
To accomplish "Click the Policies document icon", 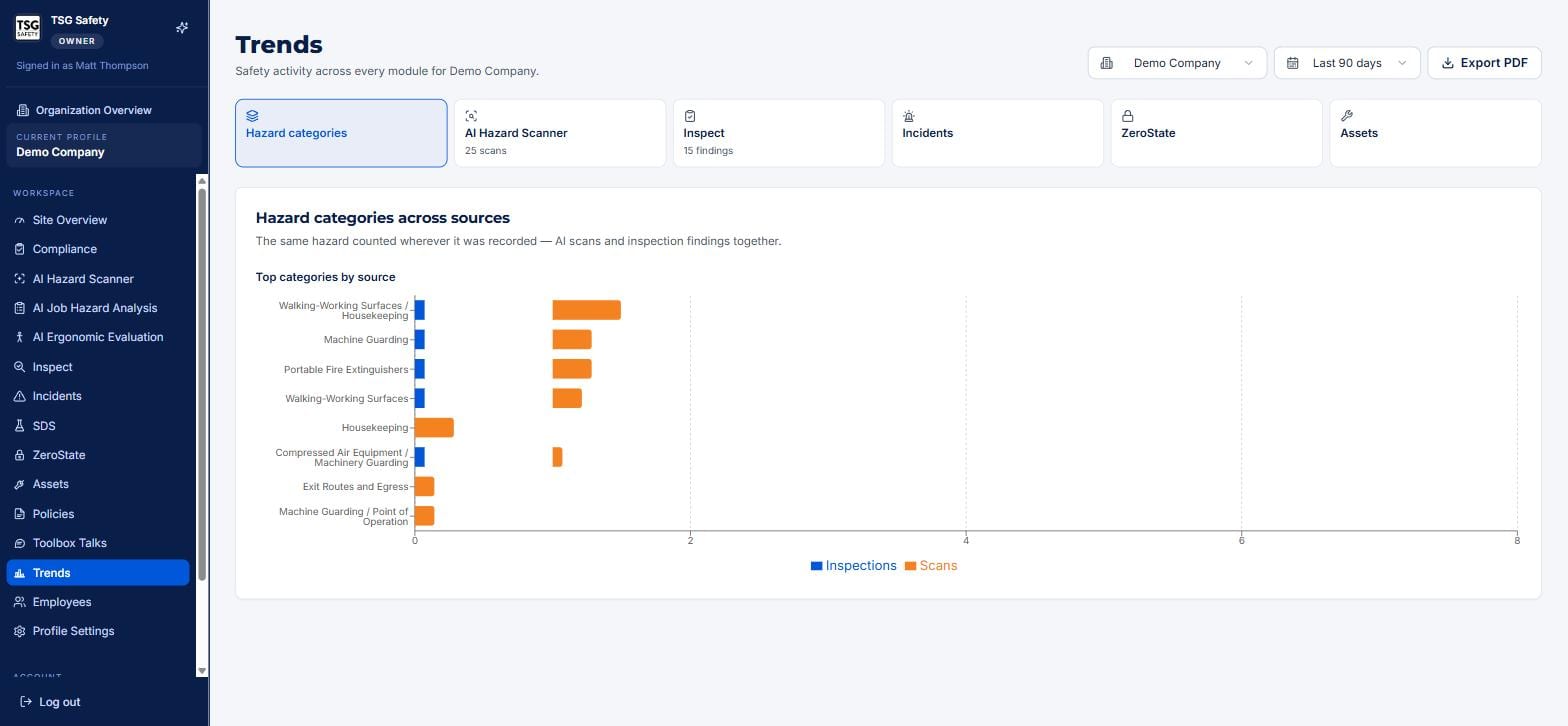I will [19, 514].
